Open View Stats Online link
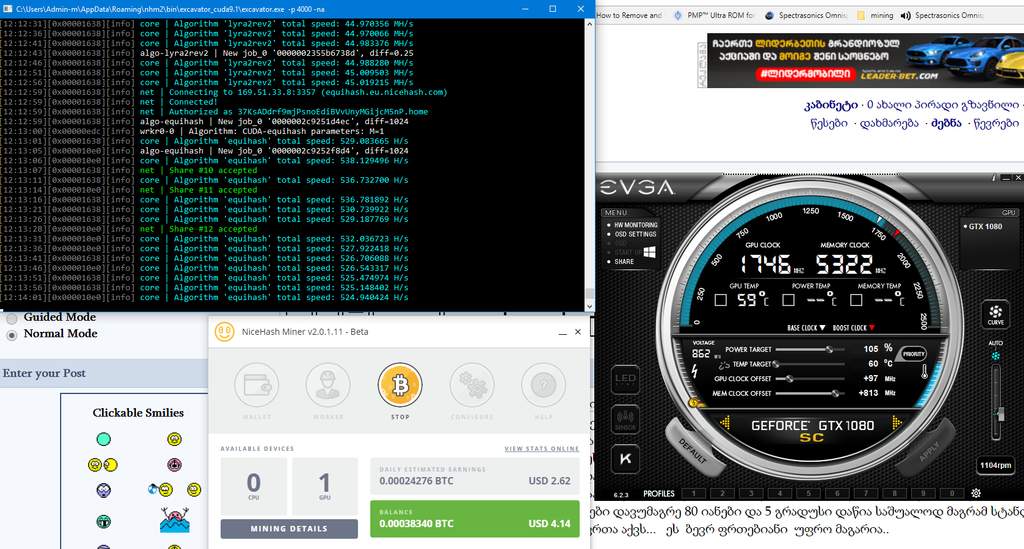 click(541, 448)
